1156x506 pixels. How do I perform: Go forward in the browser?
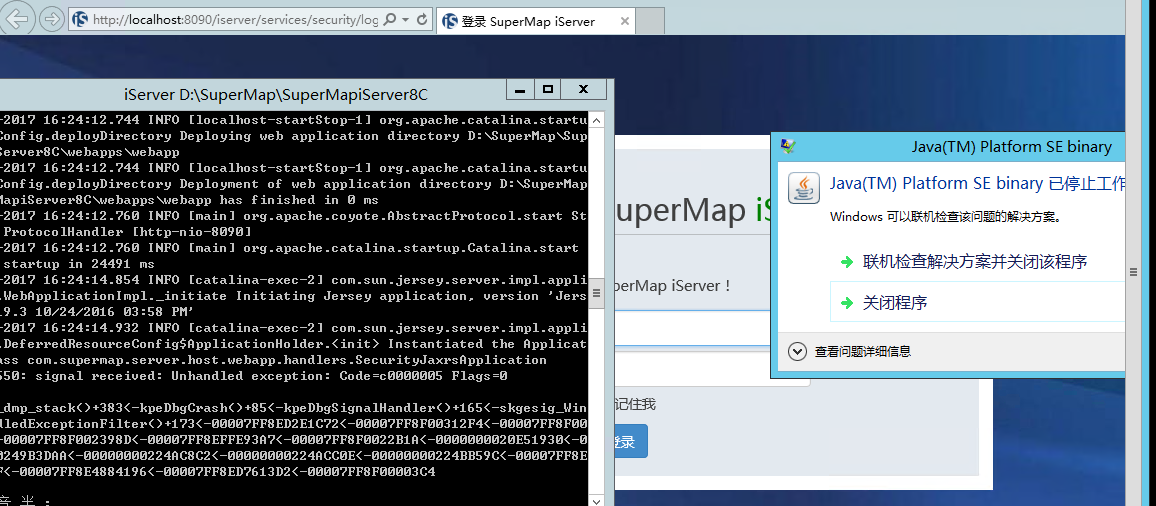(x=51, y=19)
